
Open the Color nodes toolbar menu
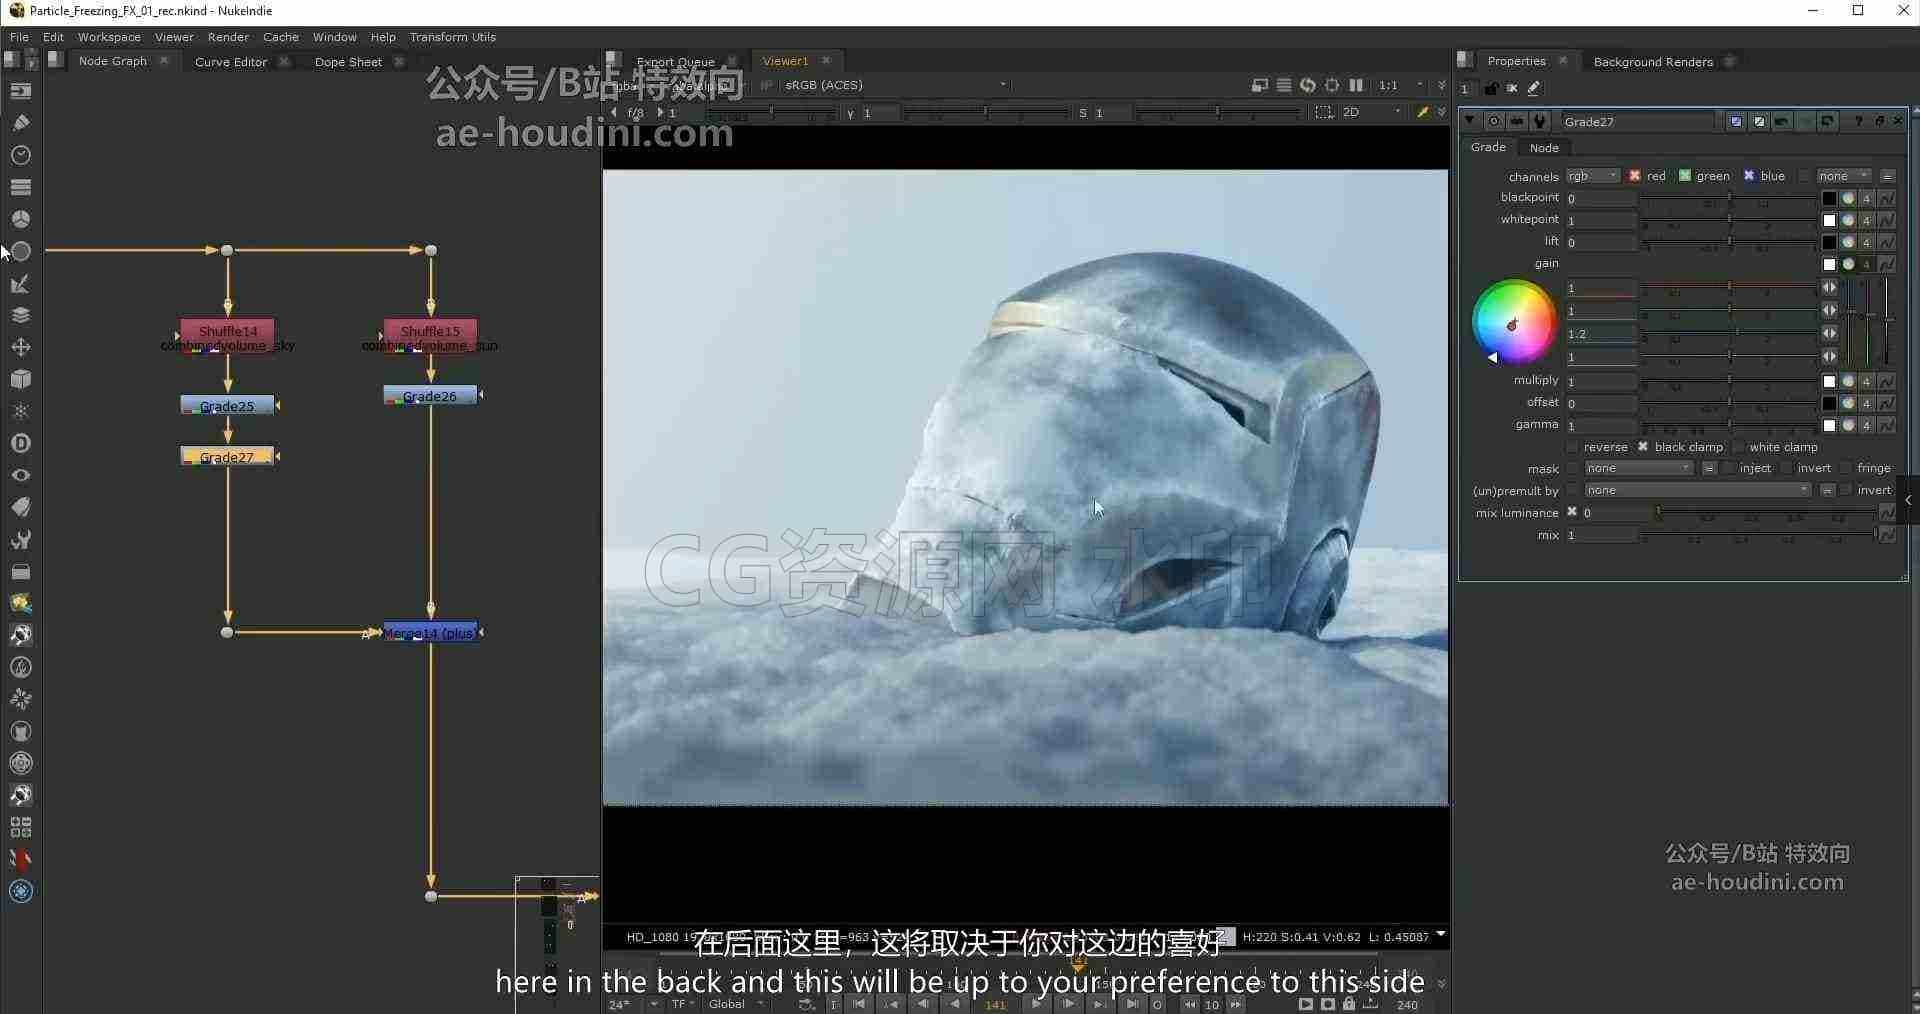pyautogui.click(x=21, y=219)
